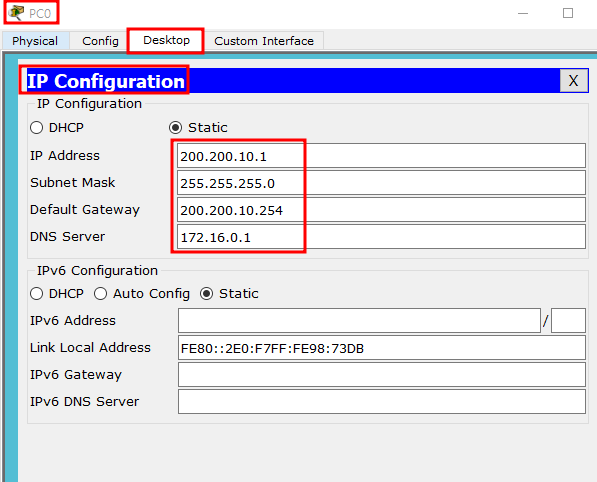Viewport: 597px width, 482px height.
Task: Click the empty IPv6 Gateway field
Action: point(382,375)
